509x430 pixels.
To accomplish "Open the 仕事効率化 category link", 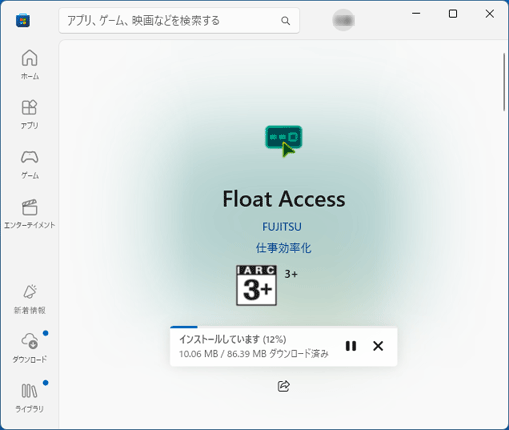I will coord(284,248).
